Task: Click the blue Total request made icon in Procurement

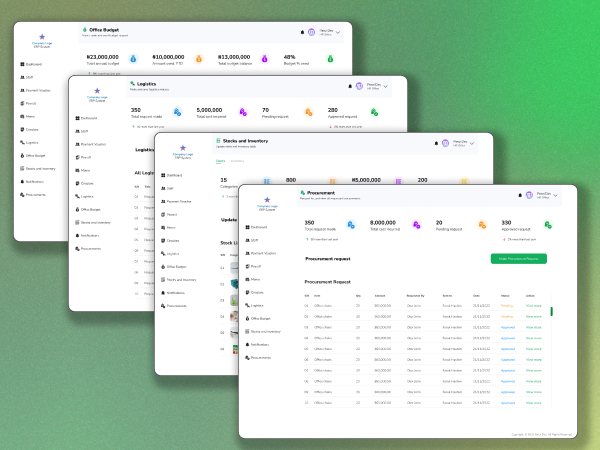Action: 351,225
